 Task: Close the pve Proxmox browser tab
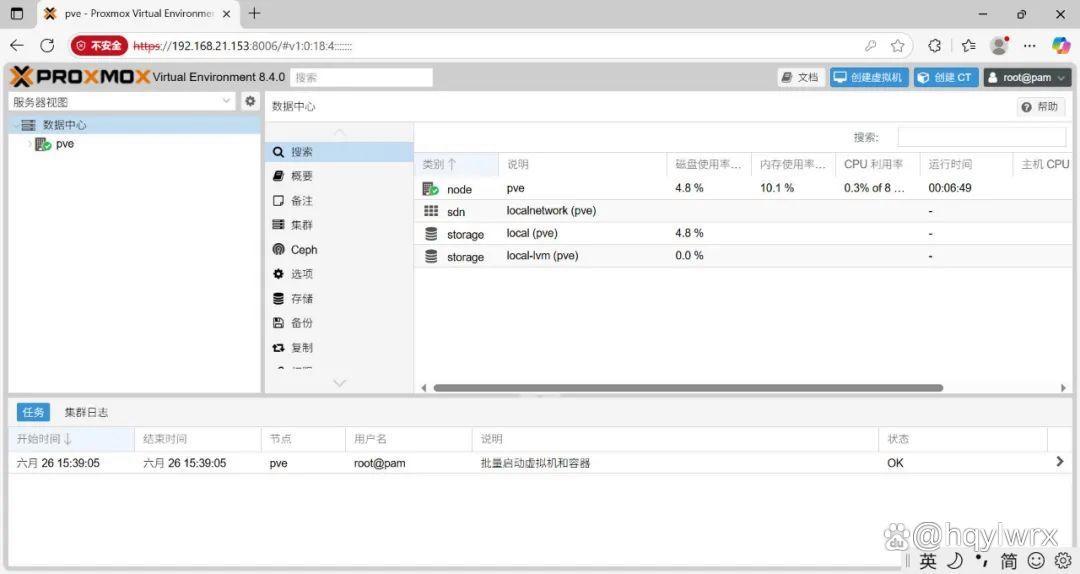click(x=227, y=13)
